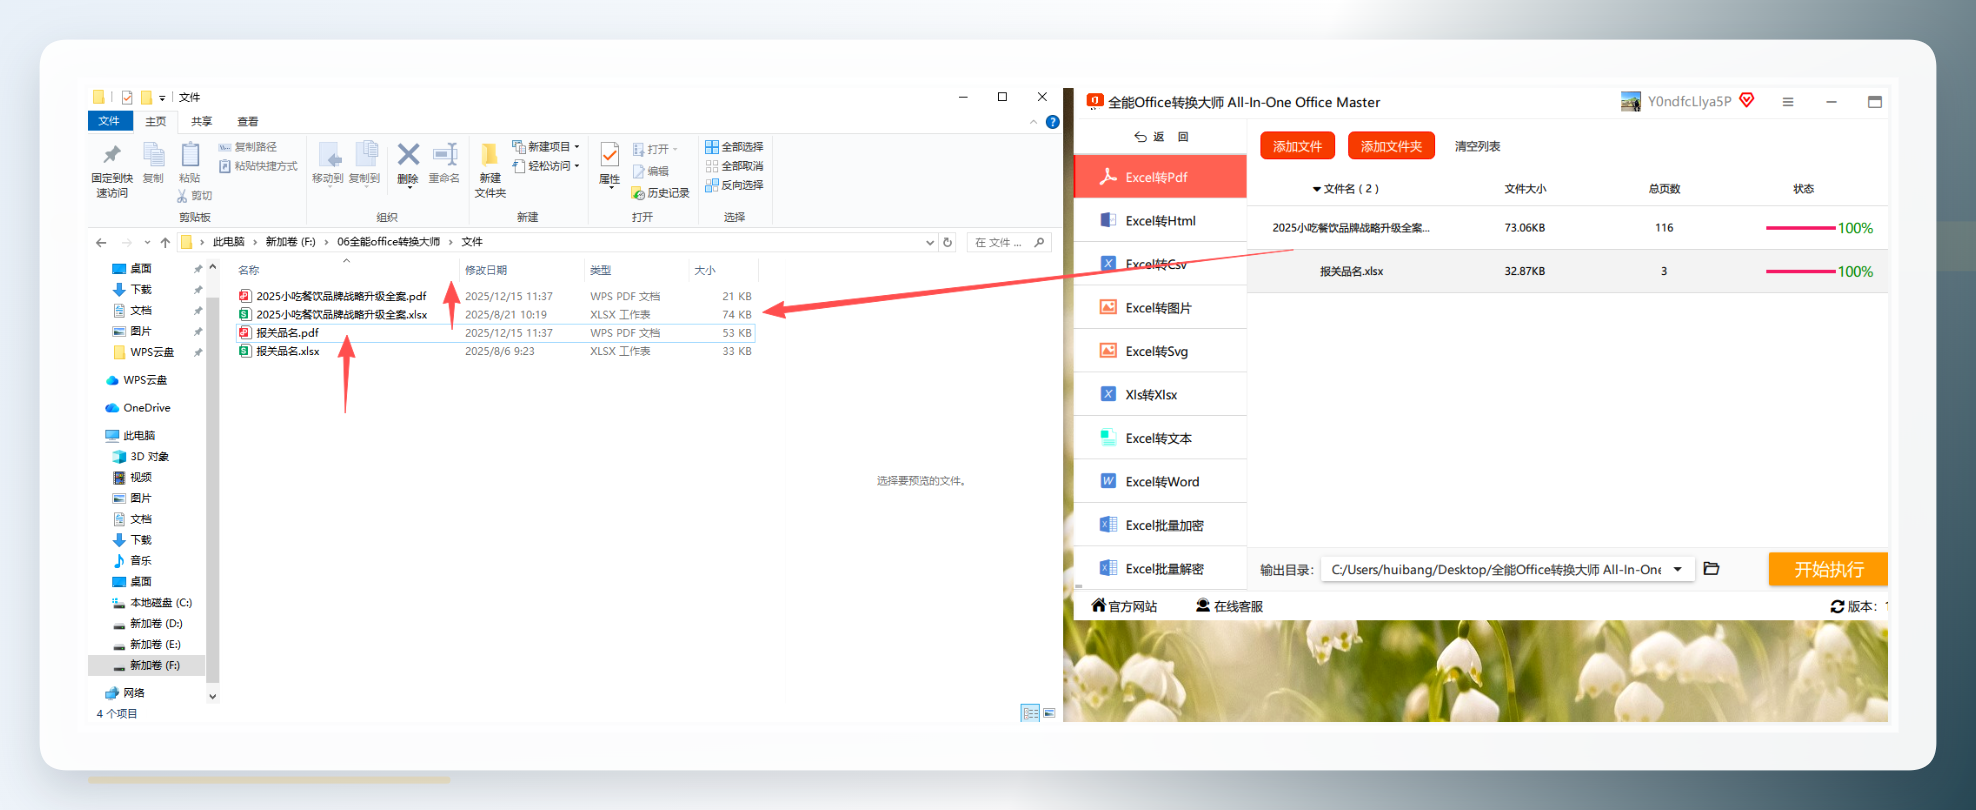
Task: Switch to the large icons view
Action: 1049,713
